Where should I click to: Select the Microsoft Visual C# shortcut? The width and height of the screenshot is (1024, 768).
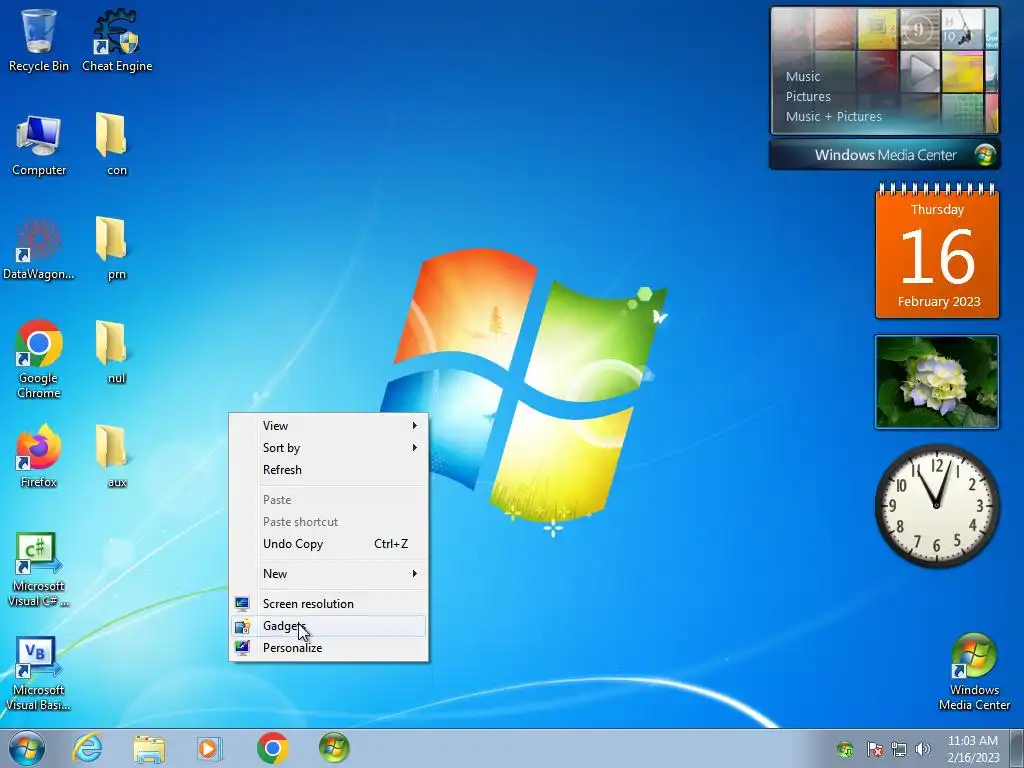tap(39, 569)
